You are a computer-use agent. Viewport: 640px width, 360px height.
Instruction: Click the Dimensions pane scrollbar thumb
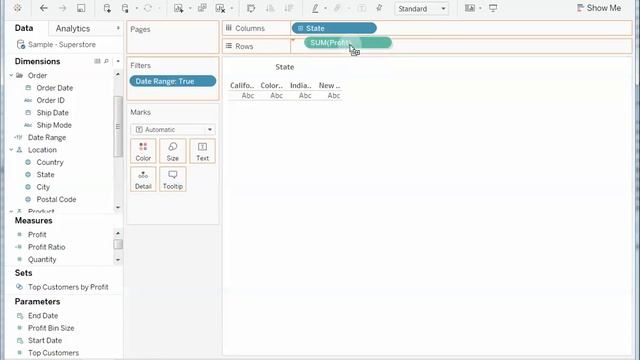(x=118, y=127)
